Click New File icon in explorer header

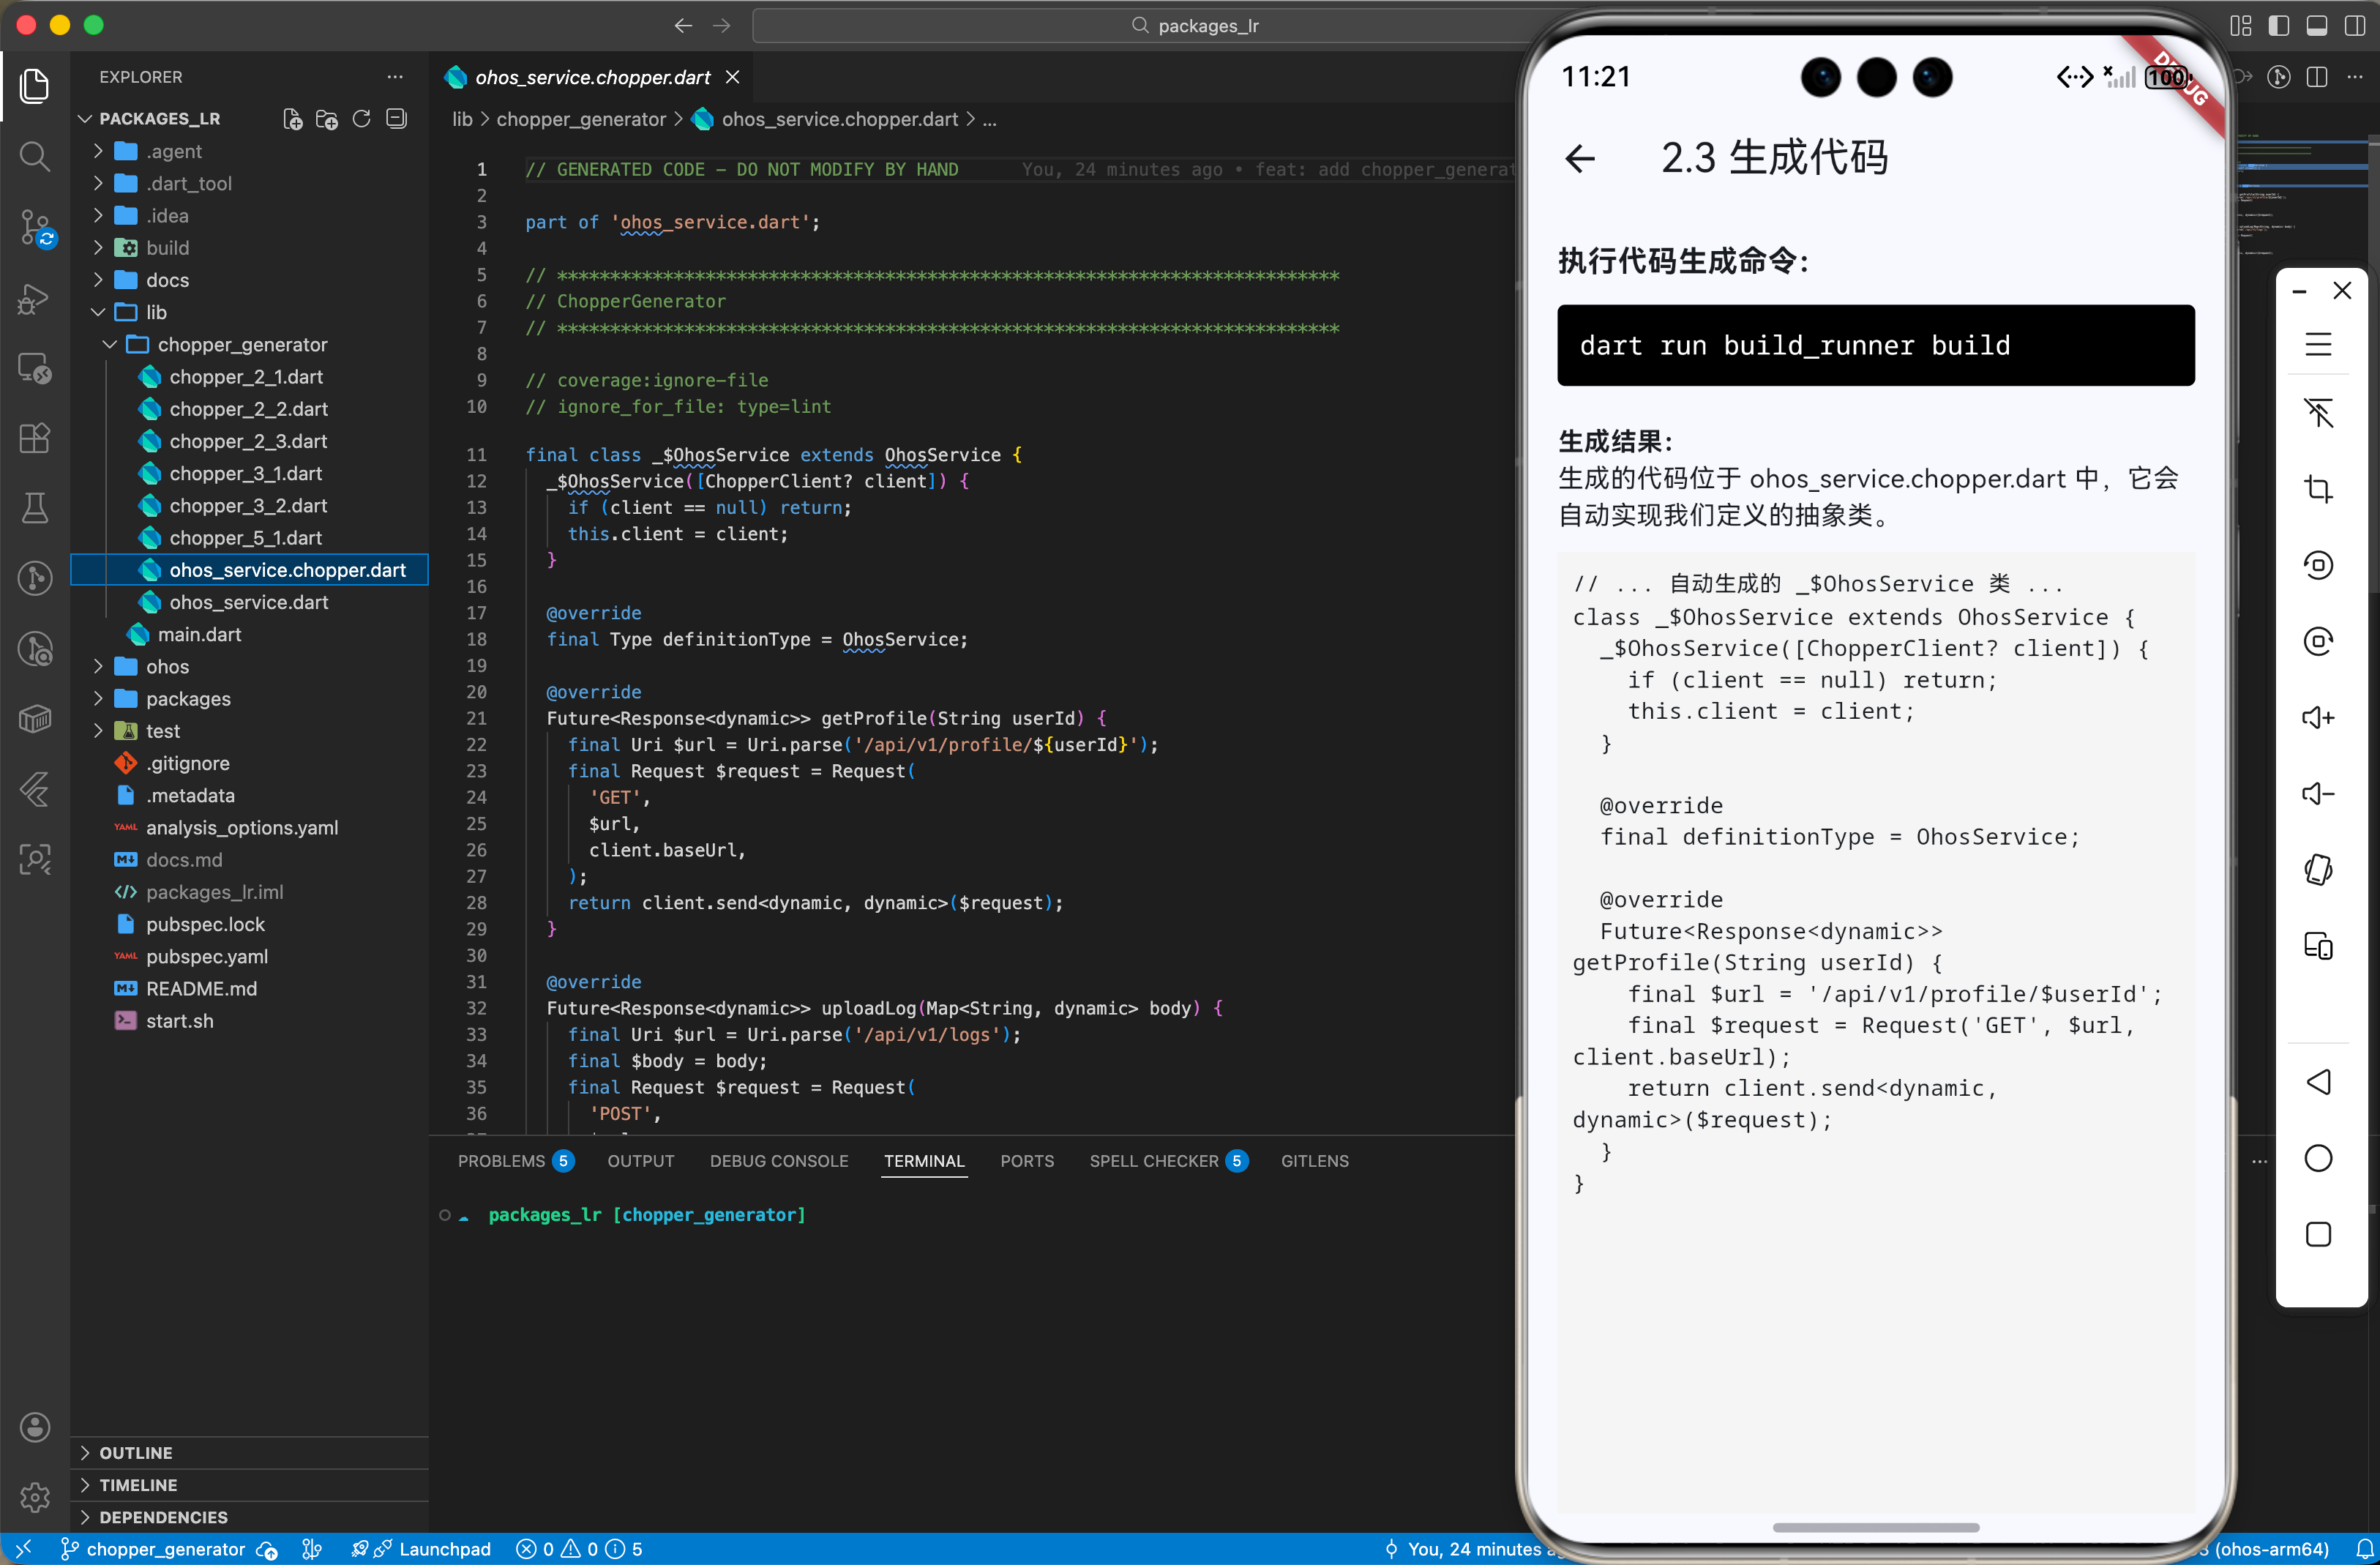[x=292, y=119]
